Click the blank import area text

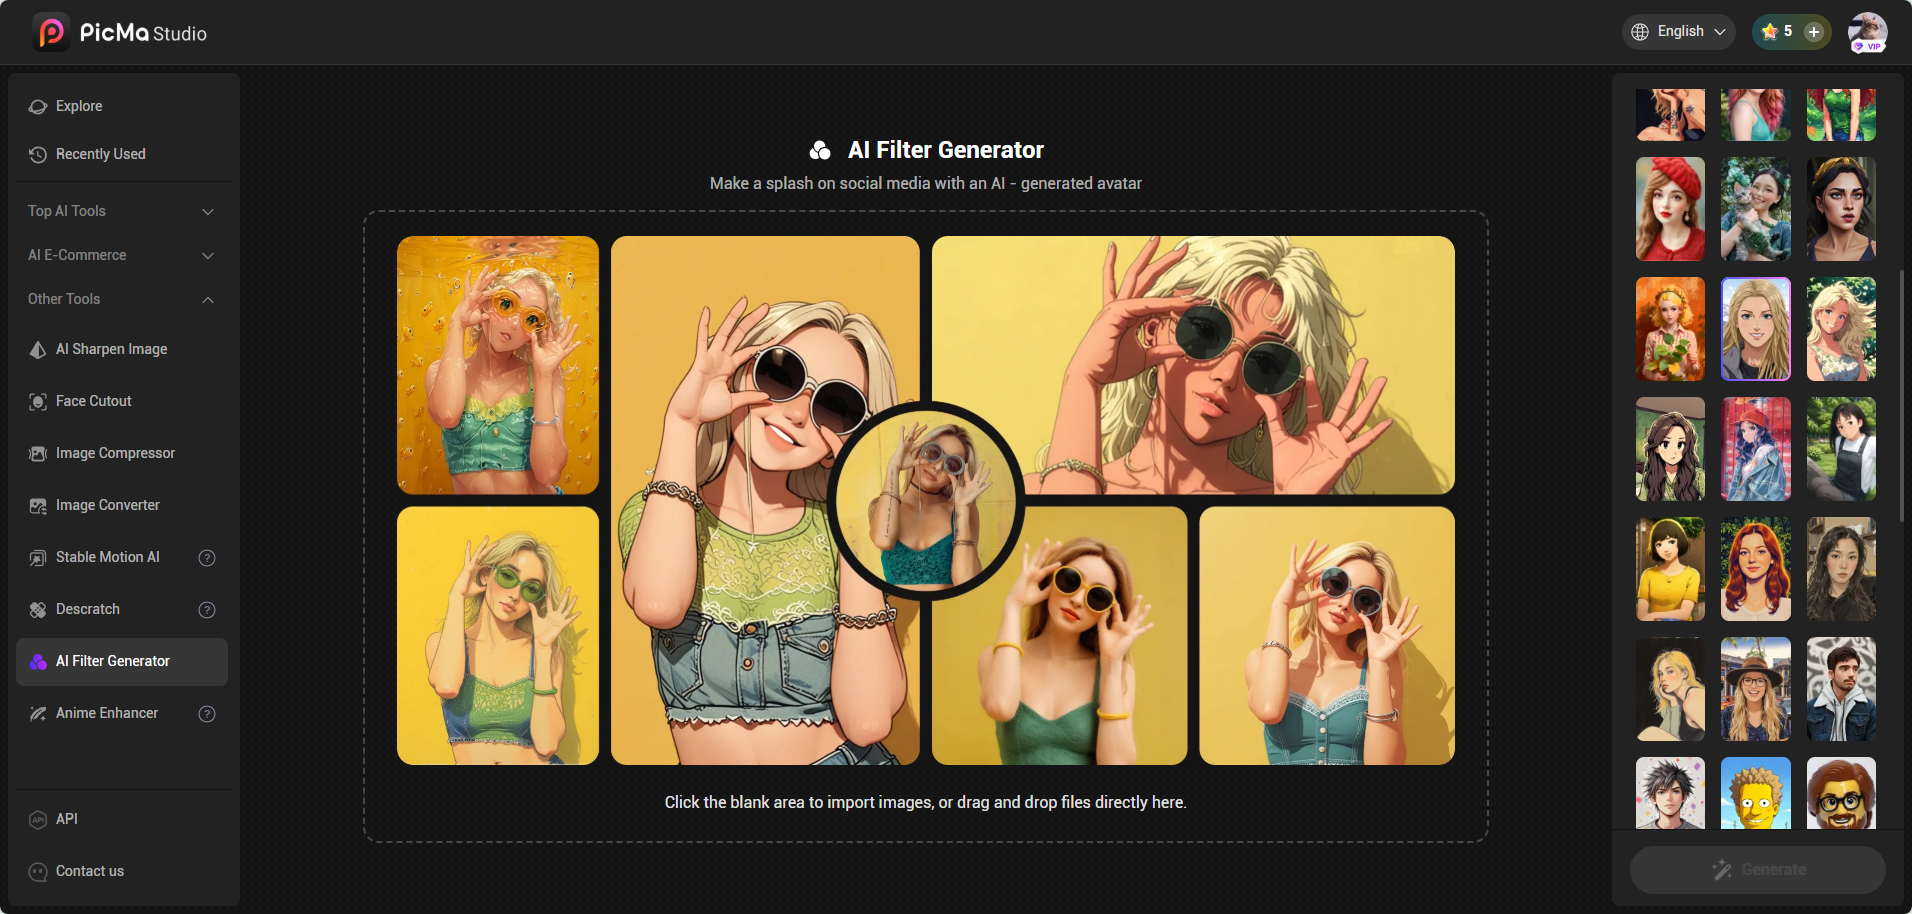click(x=925, y=802)
